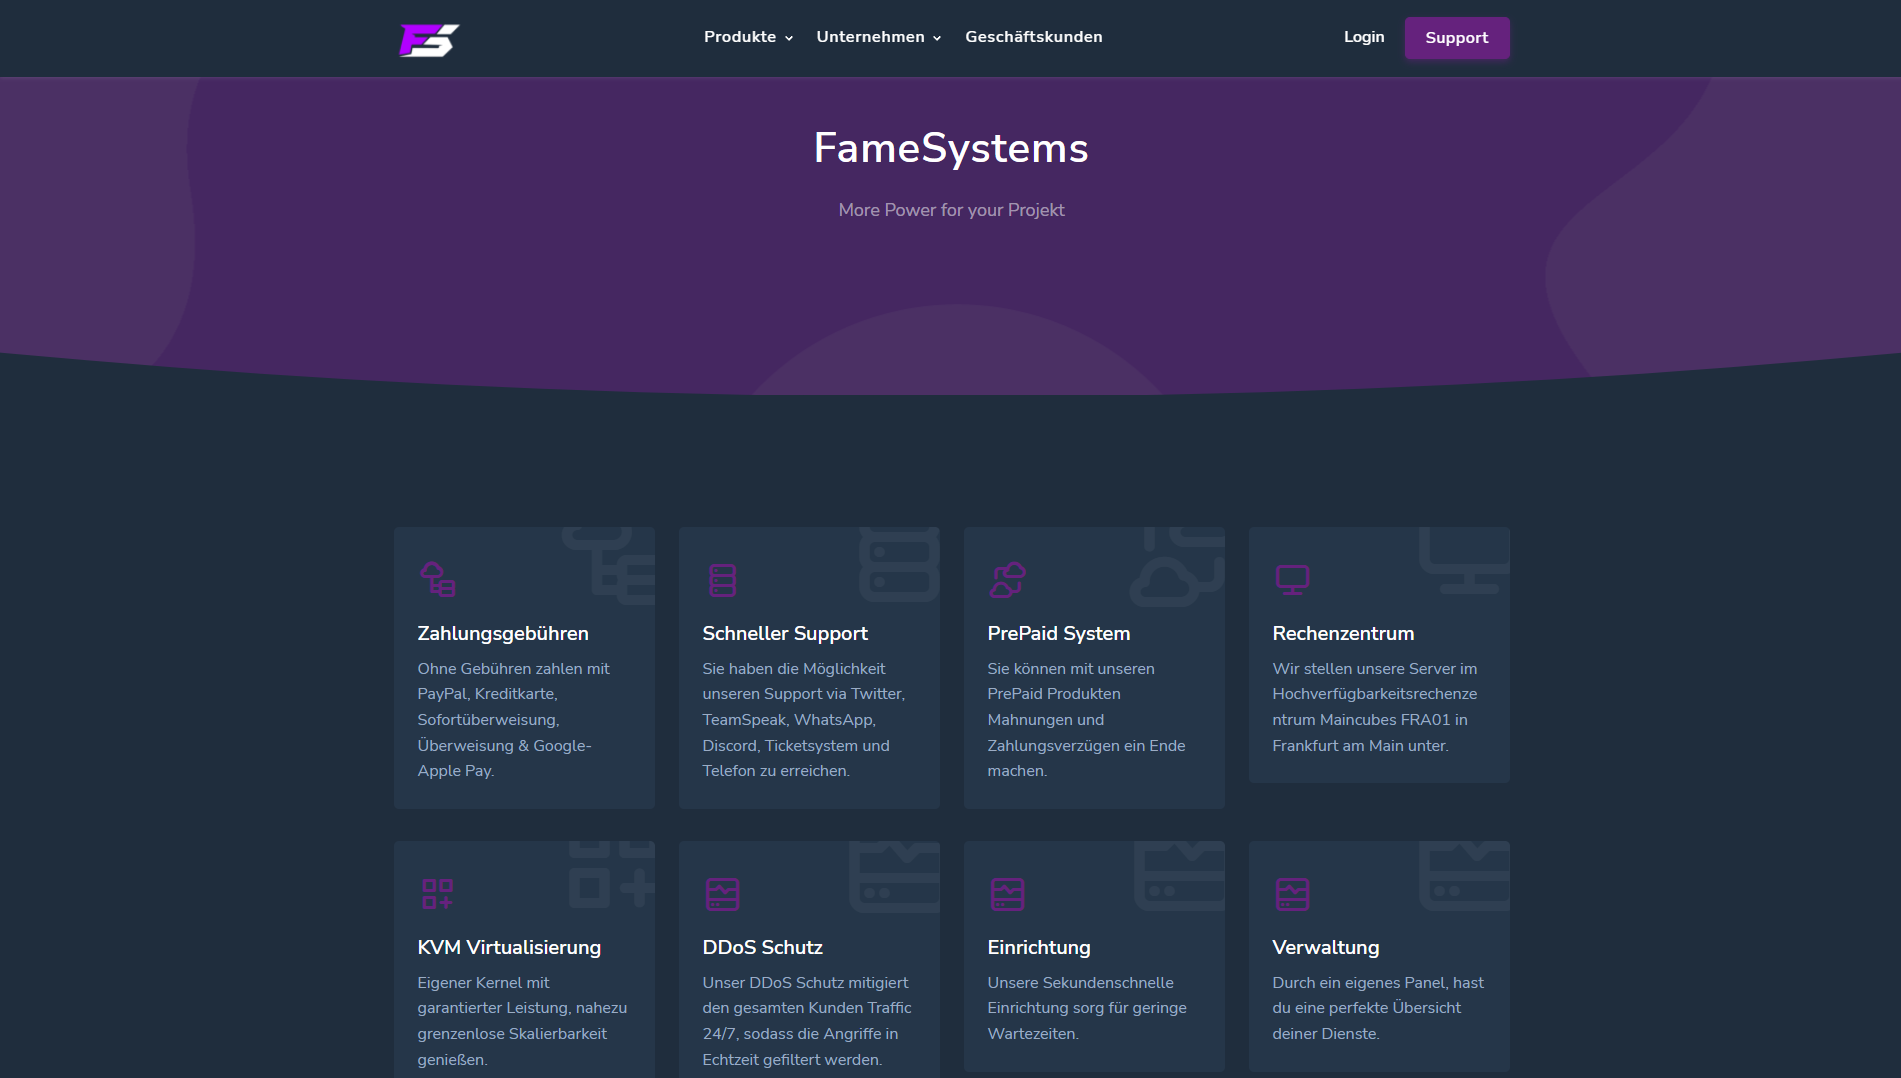The image size is (1901, 1078).
Task: Click text 'Sie können mit unseren'
Action: [x=1071, y=669]
